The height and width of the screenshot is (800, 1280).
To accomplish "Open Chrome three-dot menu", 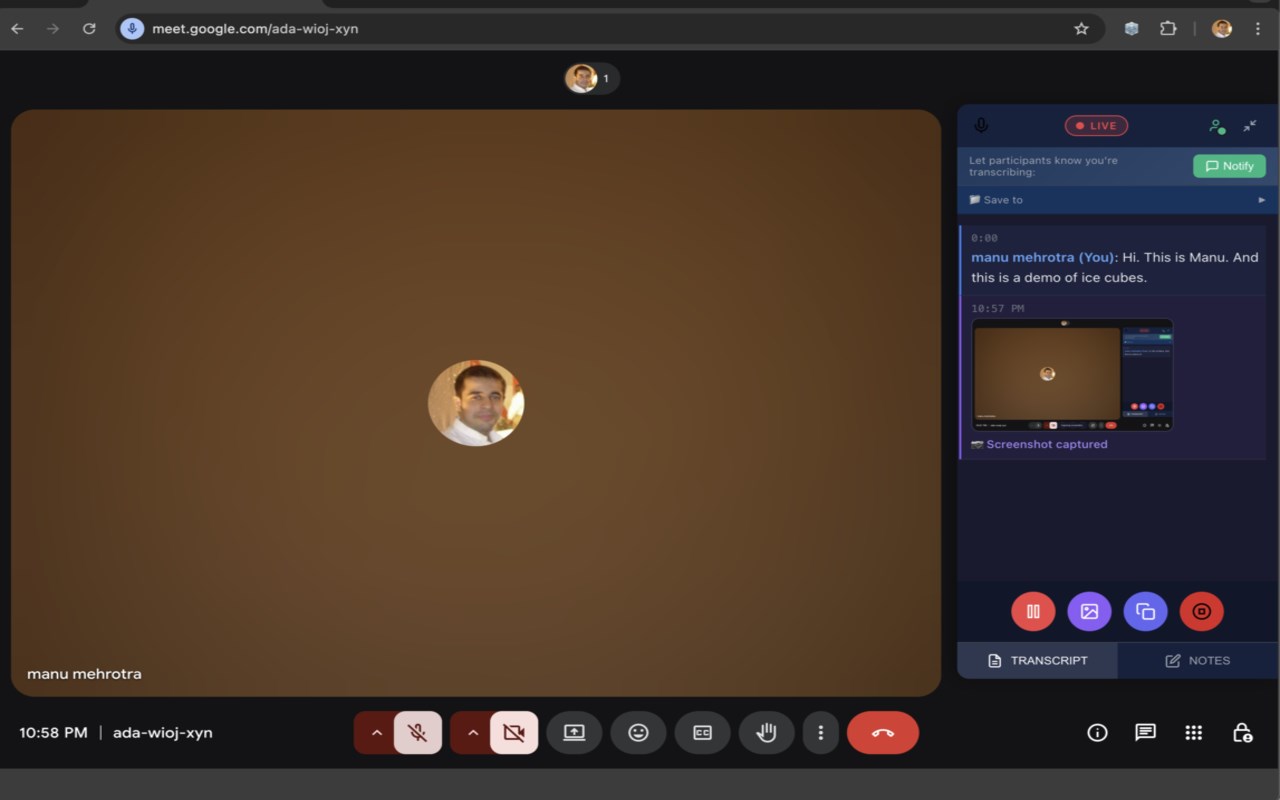I will (x=1258, y=29).
